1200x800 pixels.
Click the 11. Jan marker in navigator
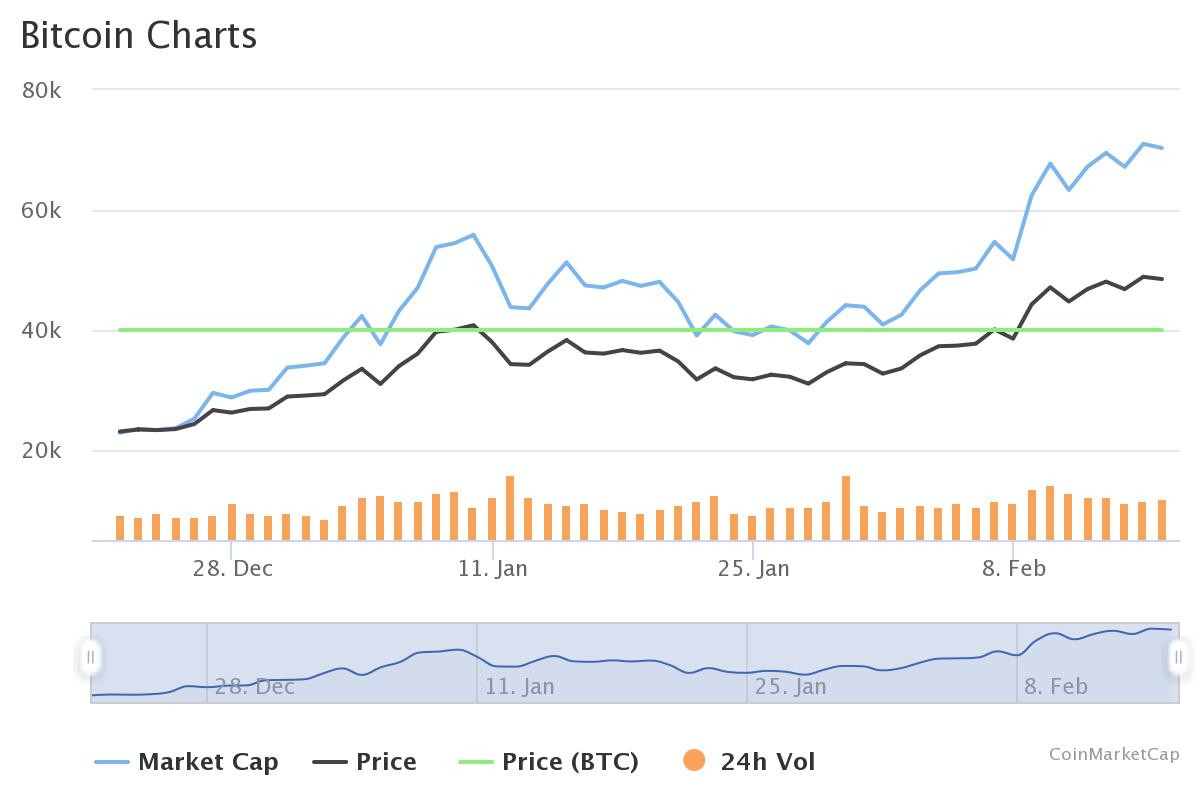tap(519, 687)
